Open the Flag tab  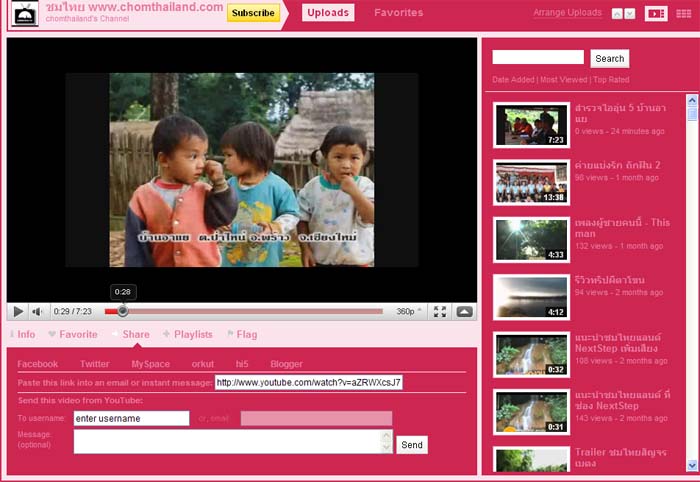point(242,334)
